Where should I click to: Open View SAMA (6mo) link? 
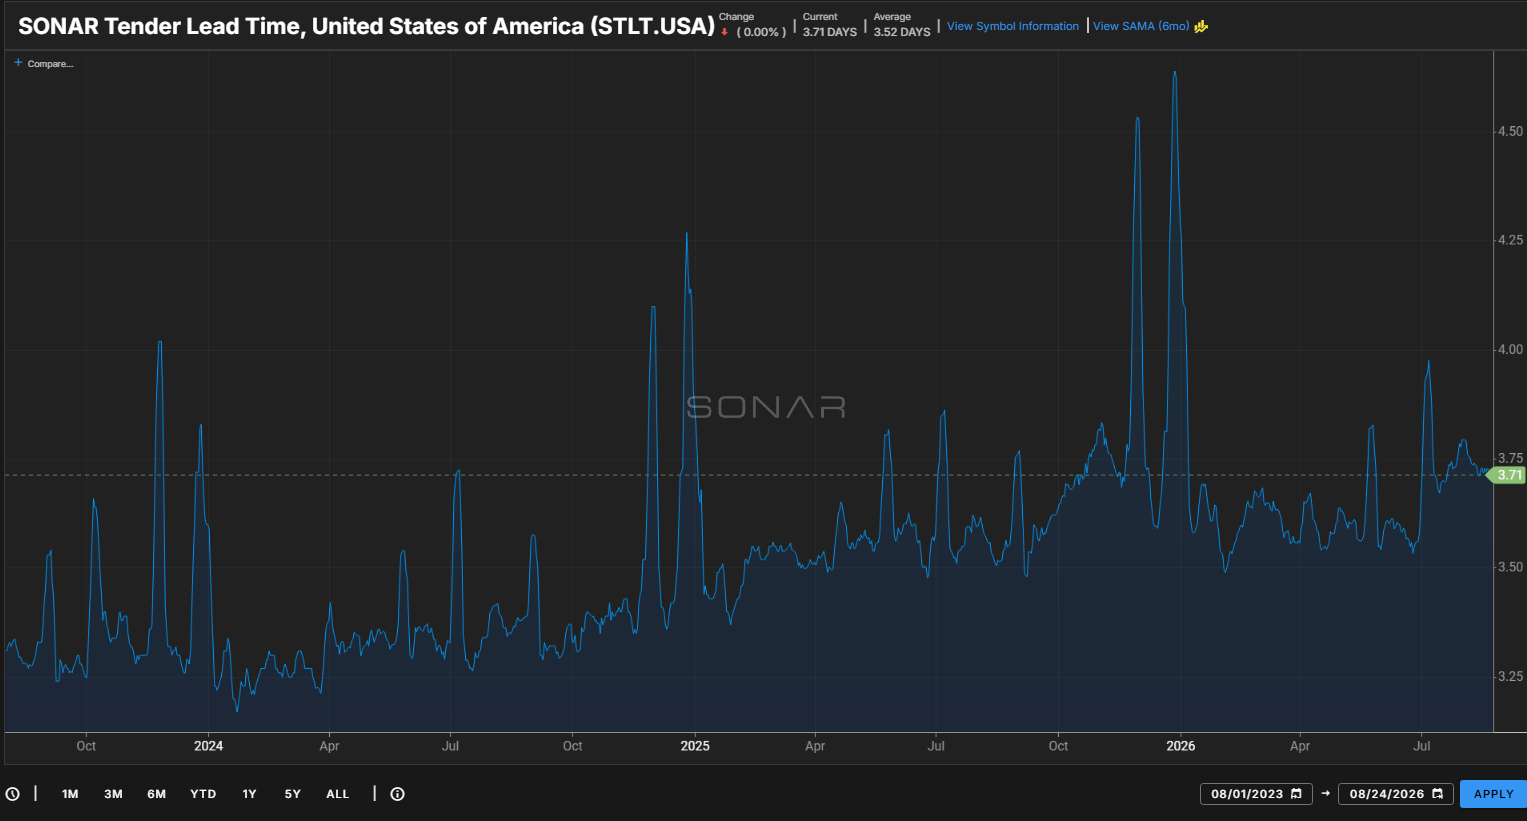1141,26
